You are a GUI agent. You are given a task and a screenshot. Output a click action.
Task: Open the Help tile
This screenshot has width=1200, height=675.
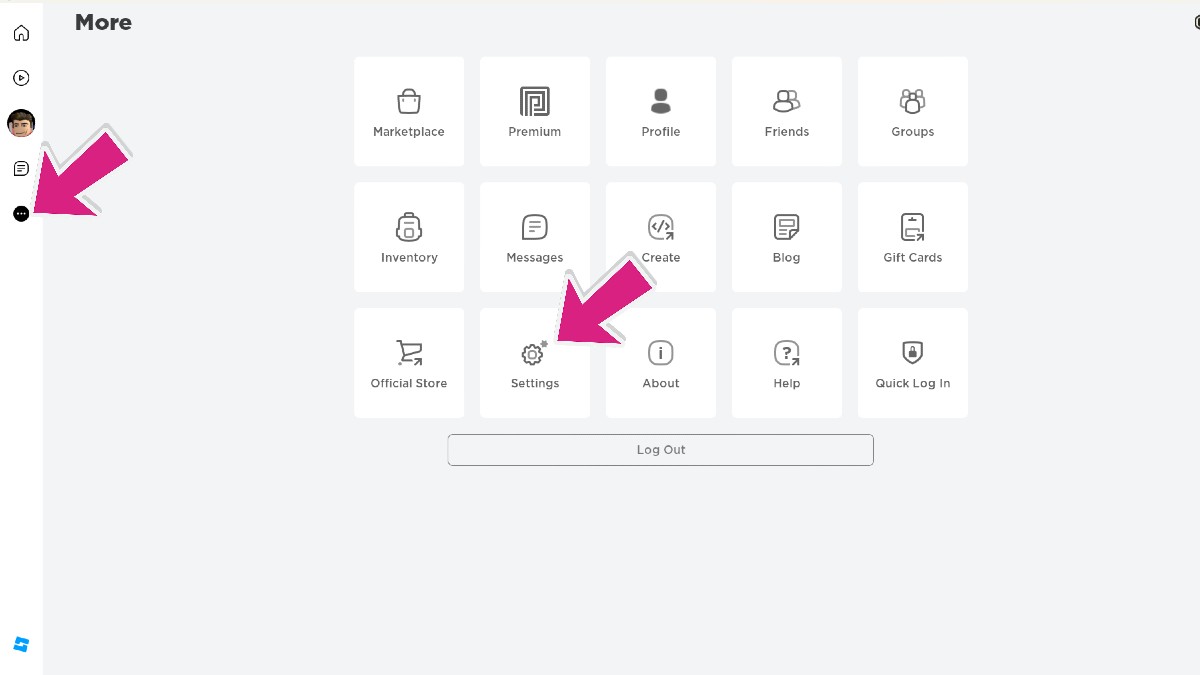pyautogui.click(x=786, y=363)
